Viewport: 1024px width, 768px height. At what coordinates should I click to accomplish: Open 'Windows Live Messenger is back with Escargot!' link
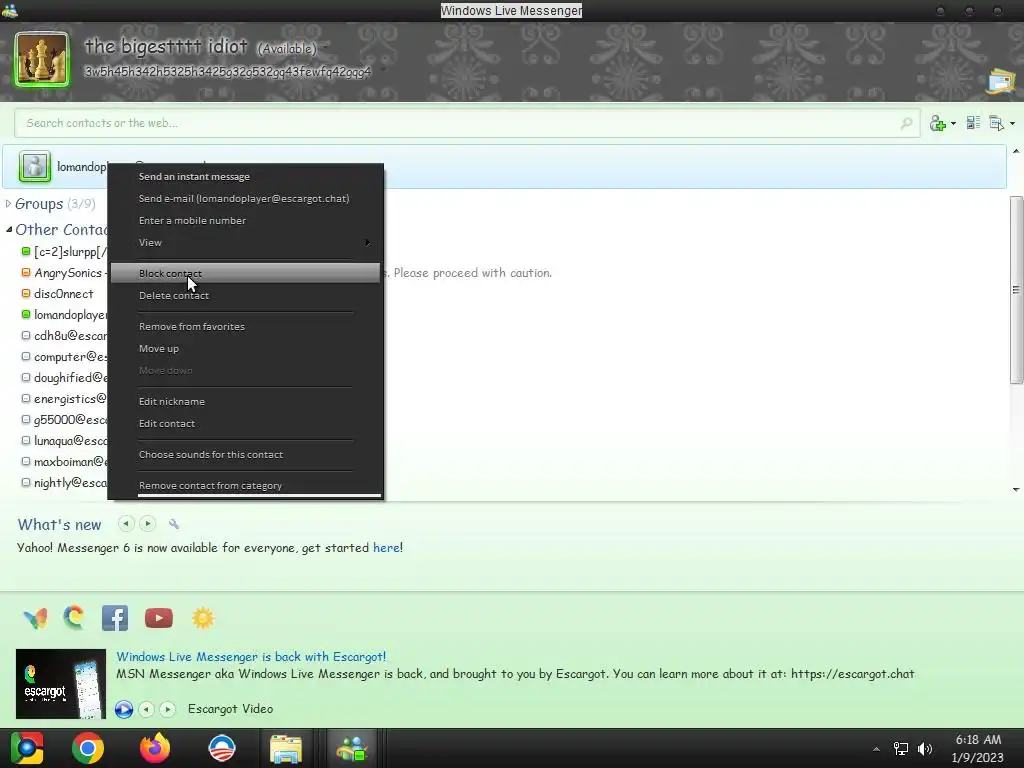pos(251,657)
